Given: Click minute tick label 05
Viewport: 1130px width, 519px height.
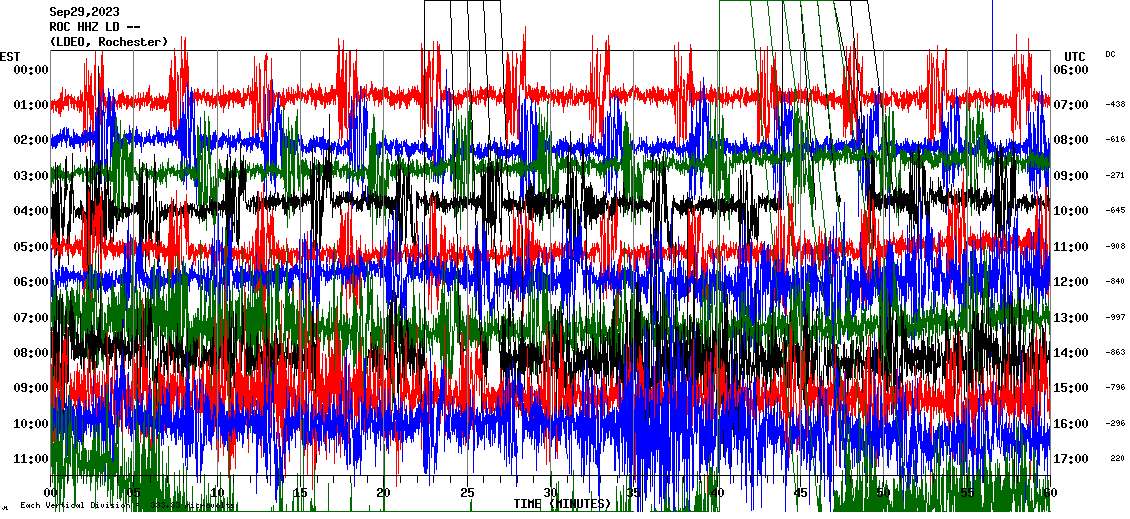Looking at the screenshot, I should click(134, 493).
